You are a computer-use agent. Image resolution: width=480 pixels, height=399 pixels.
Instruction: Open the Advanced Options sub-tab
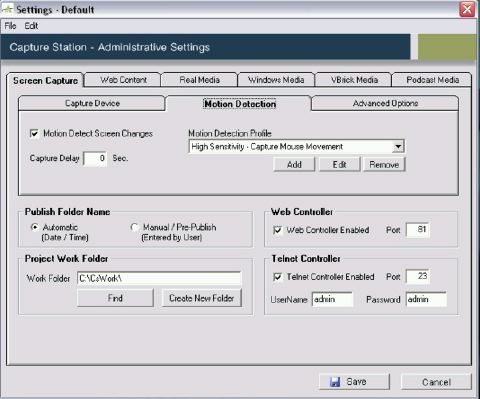point(385,103)
